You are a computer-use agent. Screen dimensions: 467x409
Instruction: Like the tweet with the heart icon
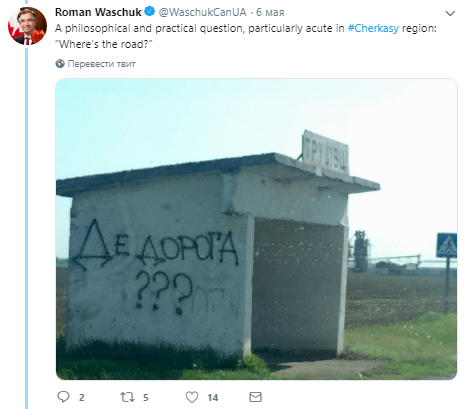[192, 397]
